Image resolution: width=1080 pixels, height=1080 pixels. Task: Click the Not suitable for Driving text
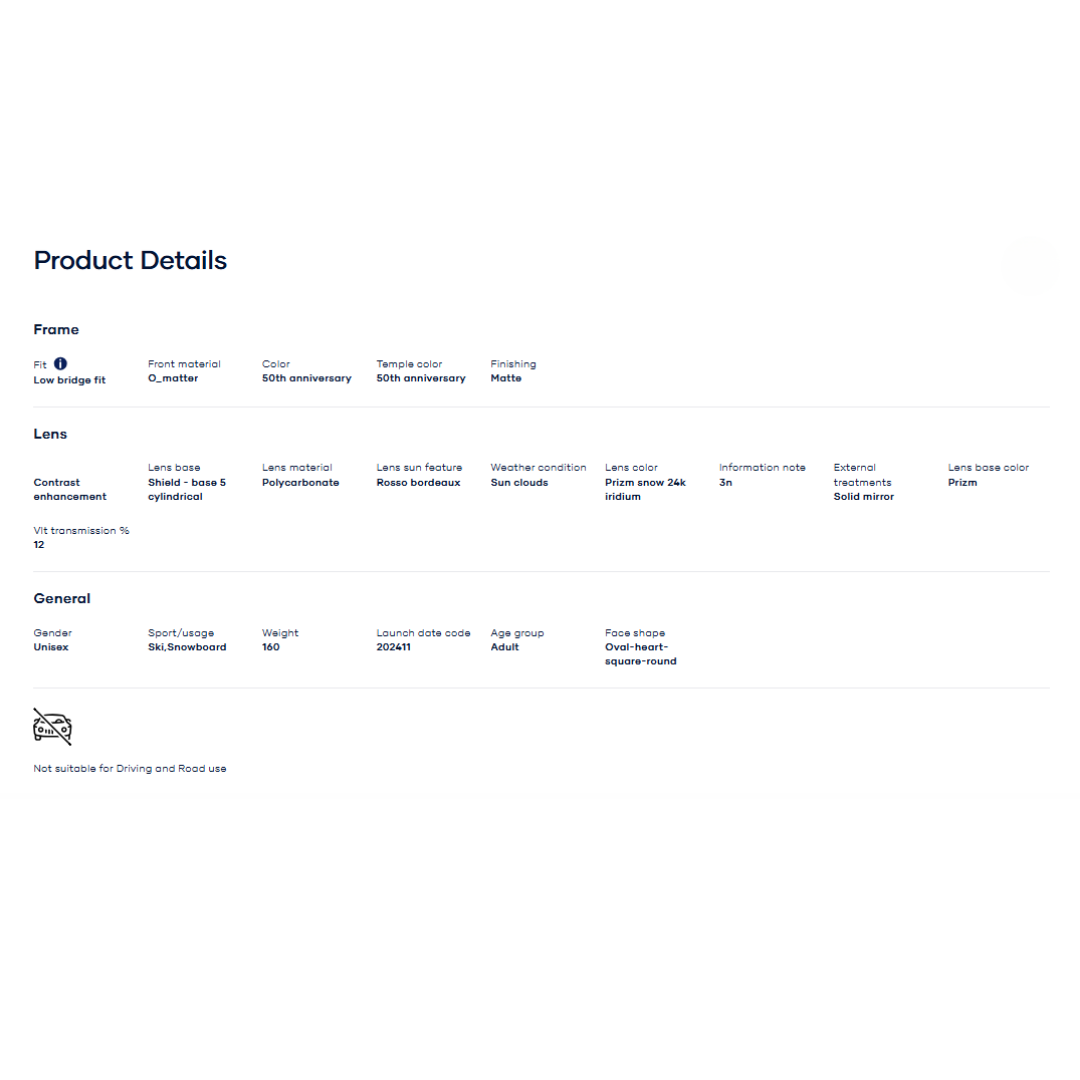130,769
